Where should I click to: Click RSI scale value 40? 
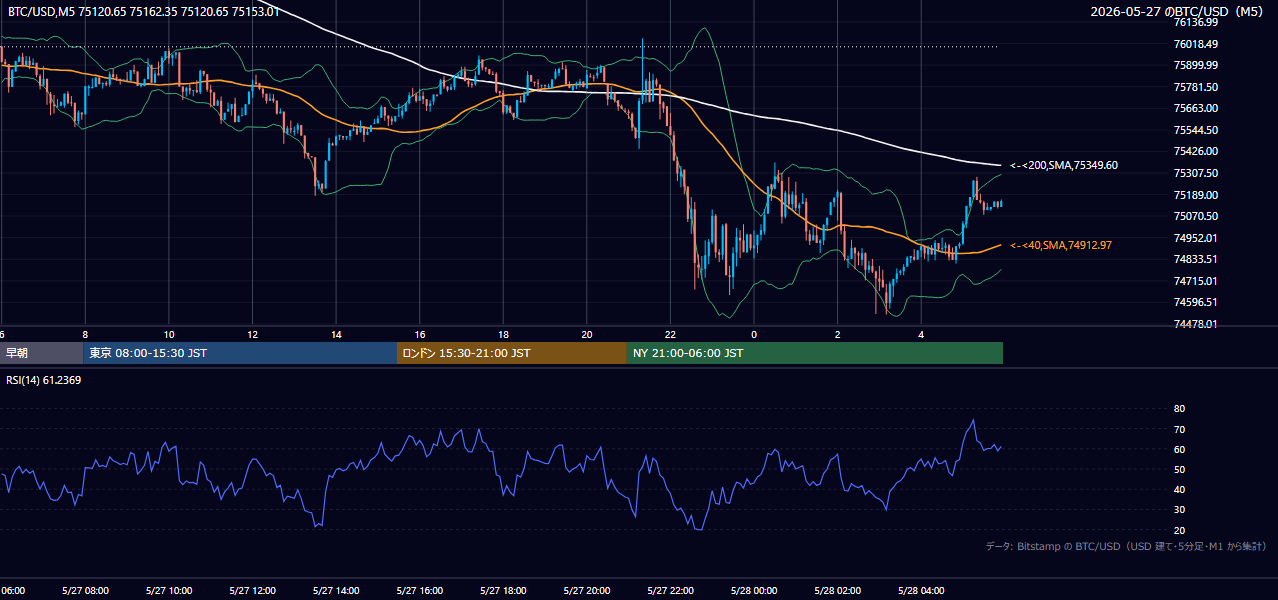tap(1179, 489)
